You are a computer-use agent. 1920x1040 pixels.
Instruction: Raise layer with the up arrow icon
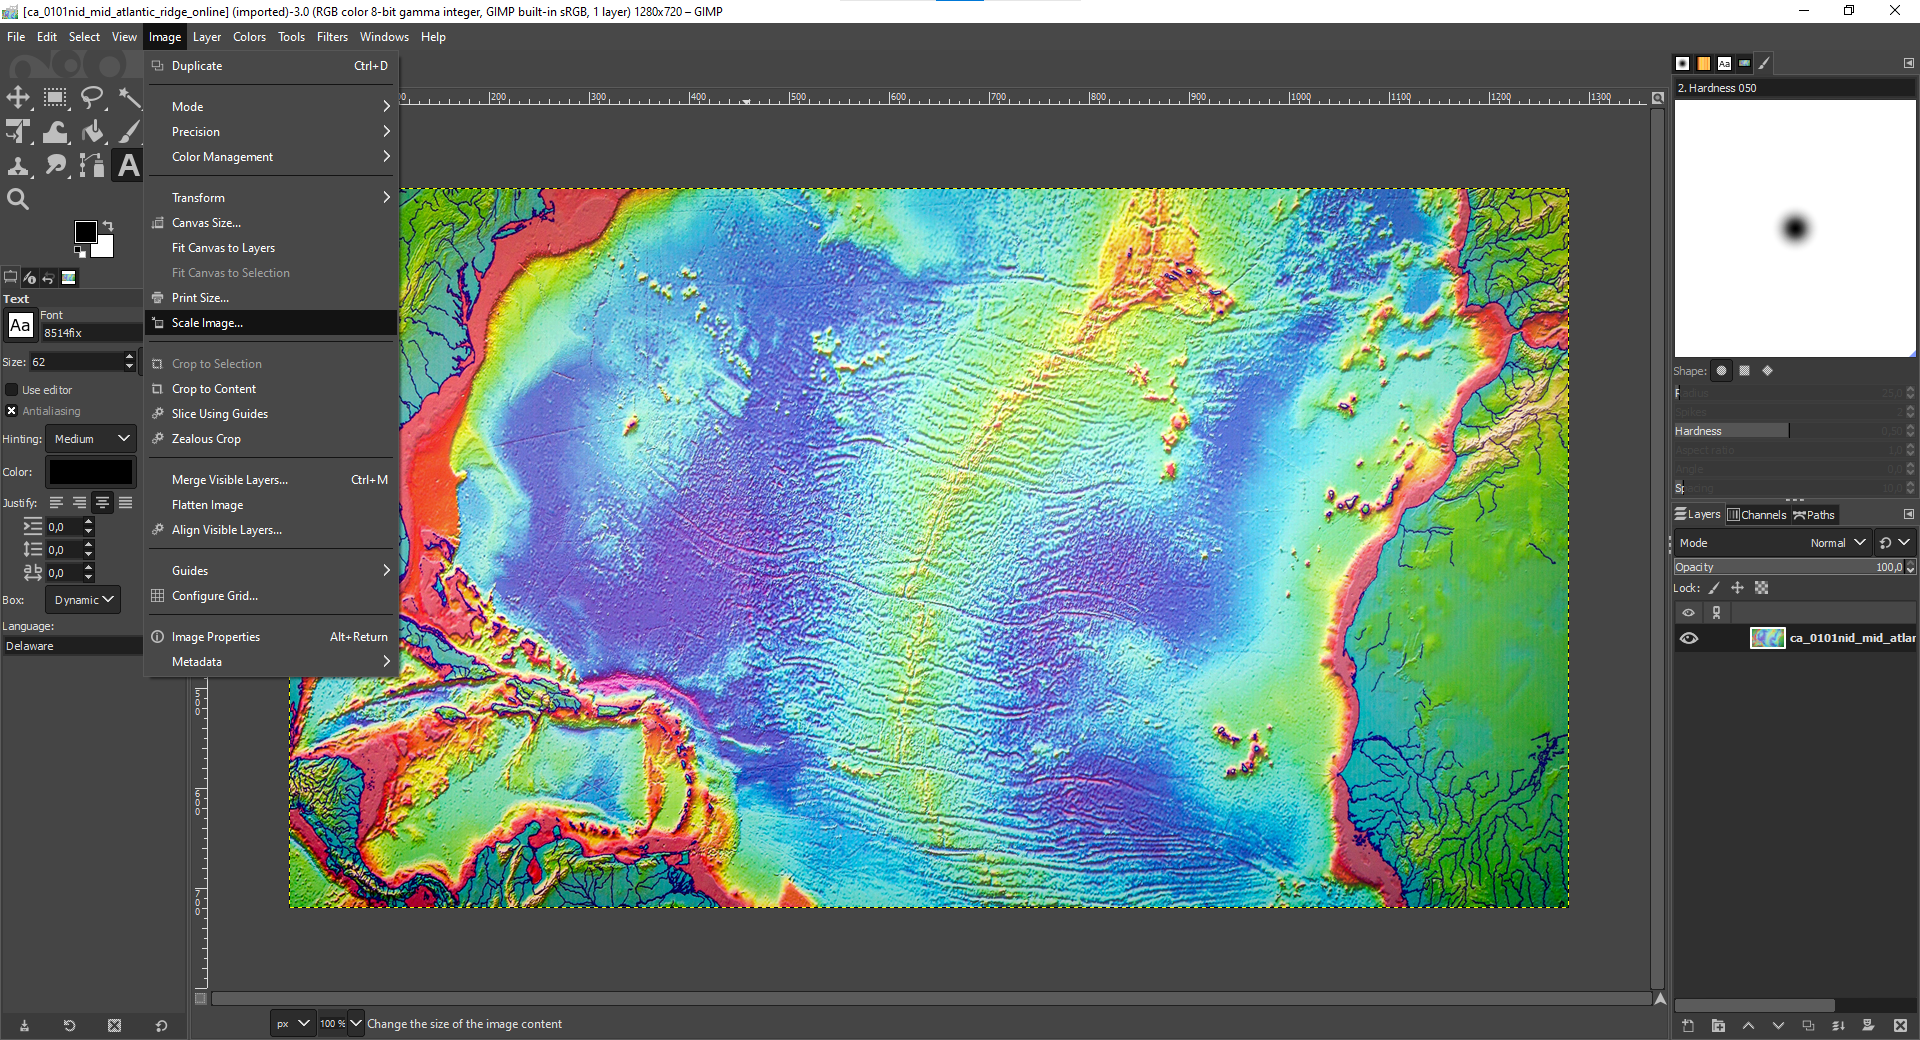[1748, 1025]
